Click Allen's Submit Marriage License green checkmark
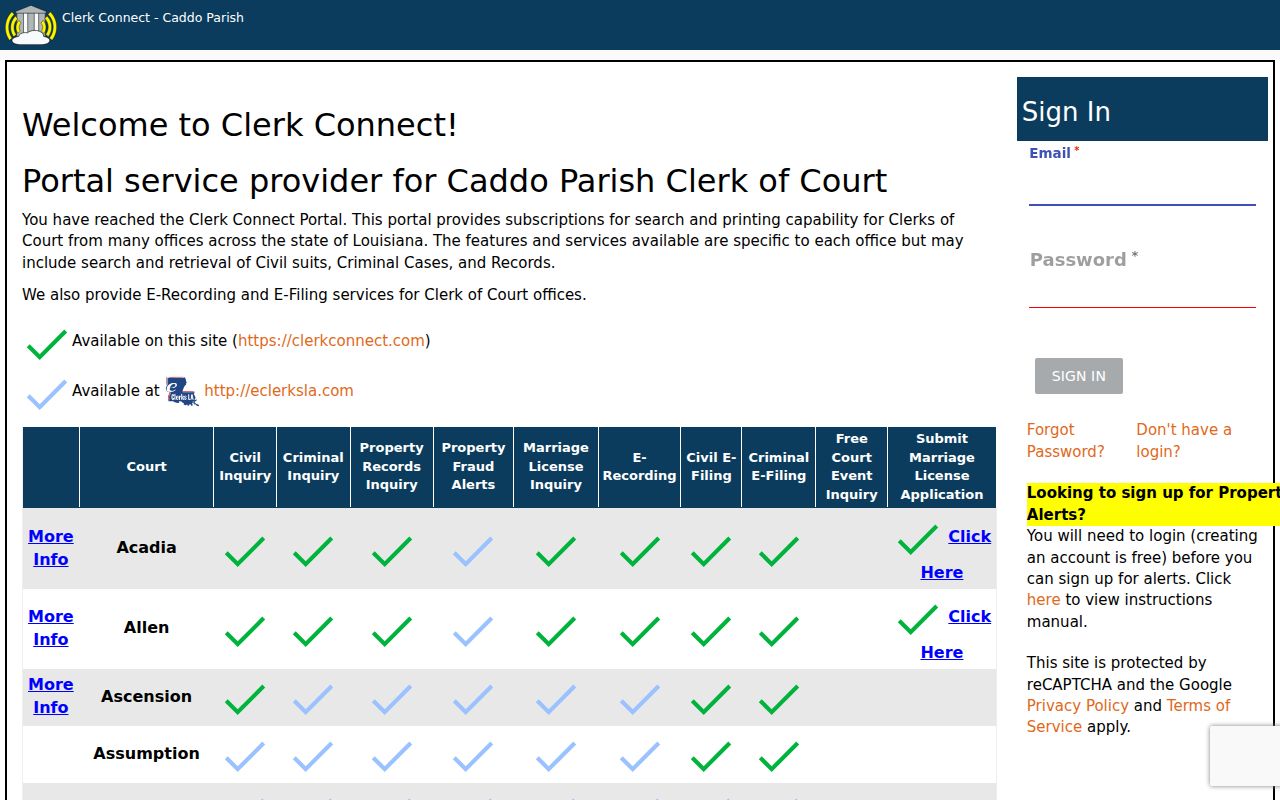The width and height of the screenshot is (1280, 800). pyautogui.click(x=918, y=619)
